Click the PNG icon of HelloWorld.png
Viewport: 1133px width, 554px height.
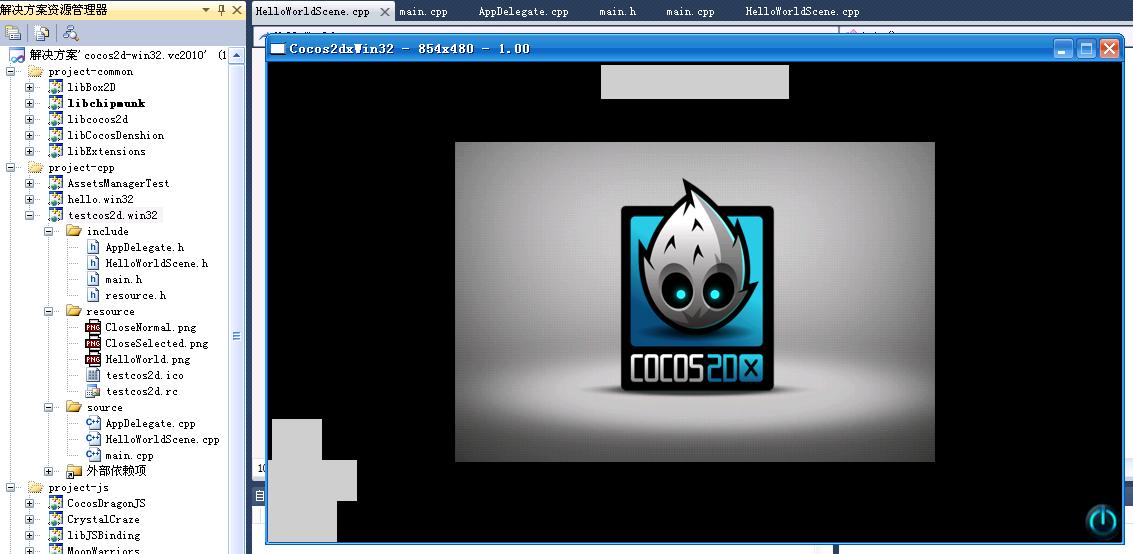coord(93,359)
